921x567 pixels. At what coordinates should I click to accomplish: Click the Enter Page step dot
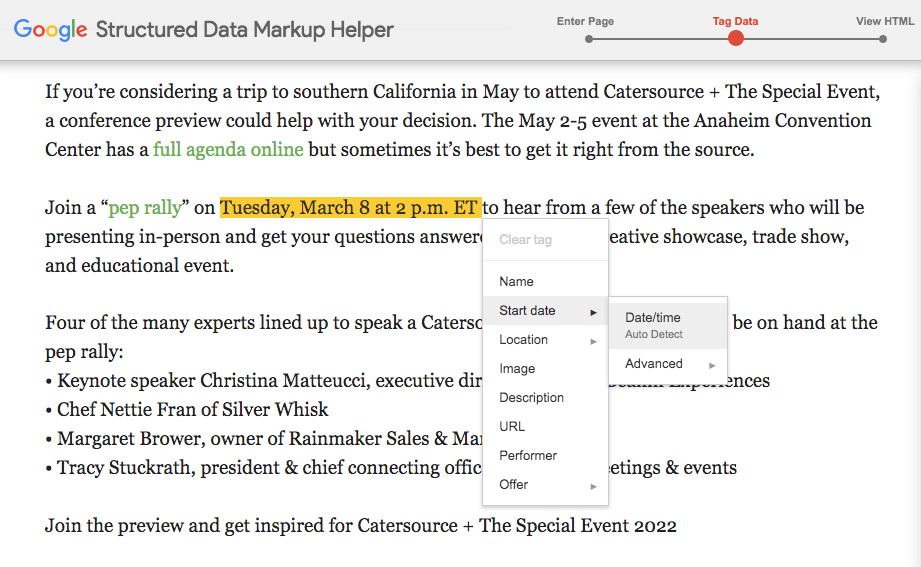tap(589, 39)
